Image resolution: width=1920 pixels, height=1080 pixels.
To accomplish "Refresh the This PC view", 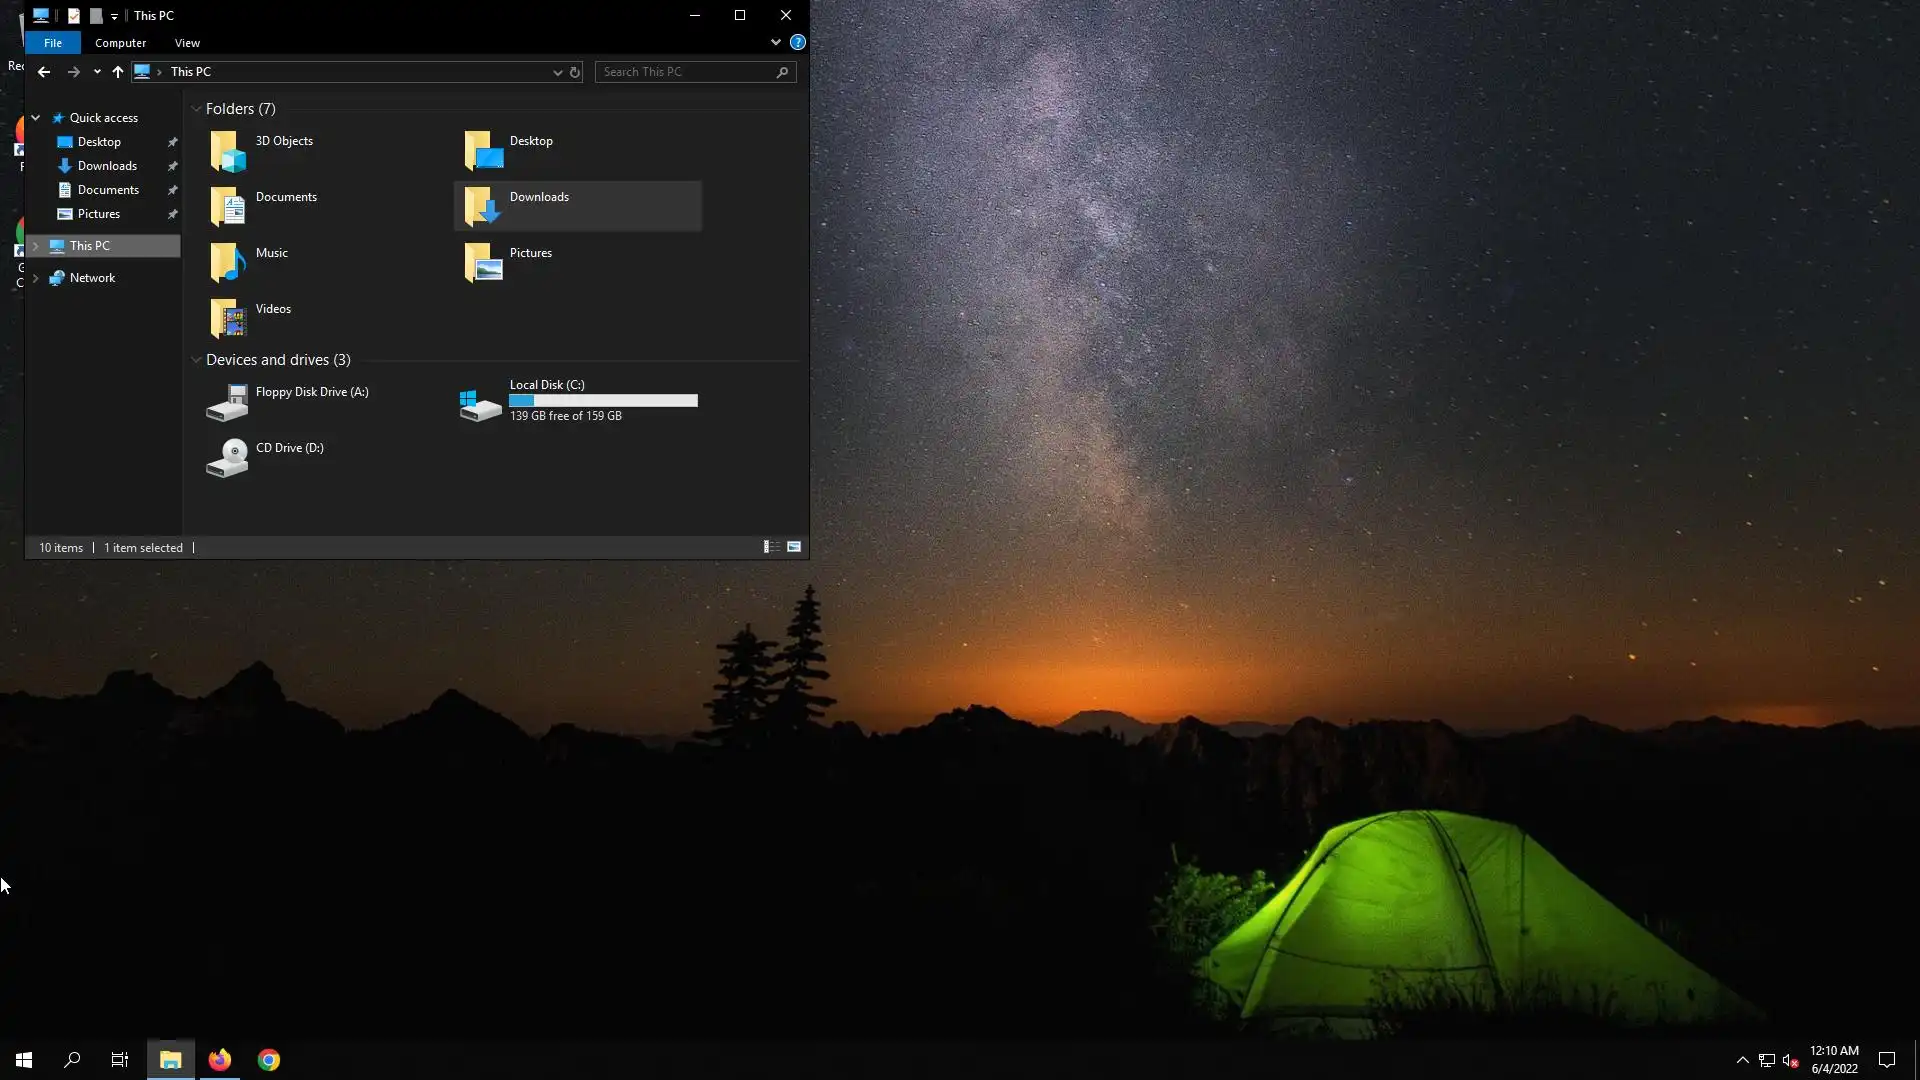I will 575,72.
